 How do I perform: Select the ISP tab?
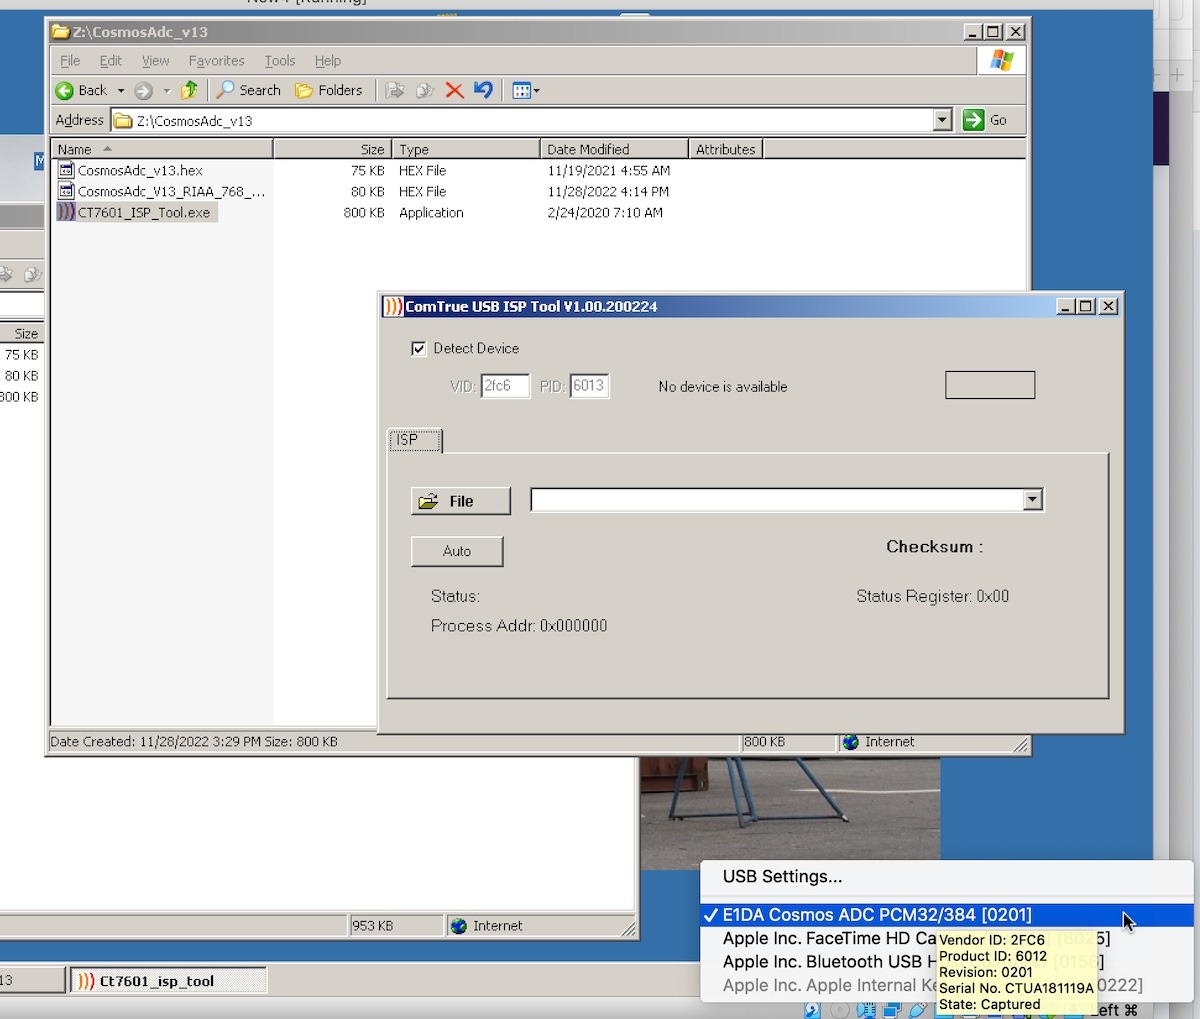tap(414, 440)
